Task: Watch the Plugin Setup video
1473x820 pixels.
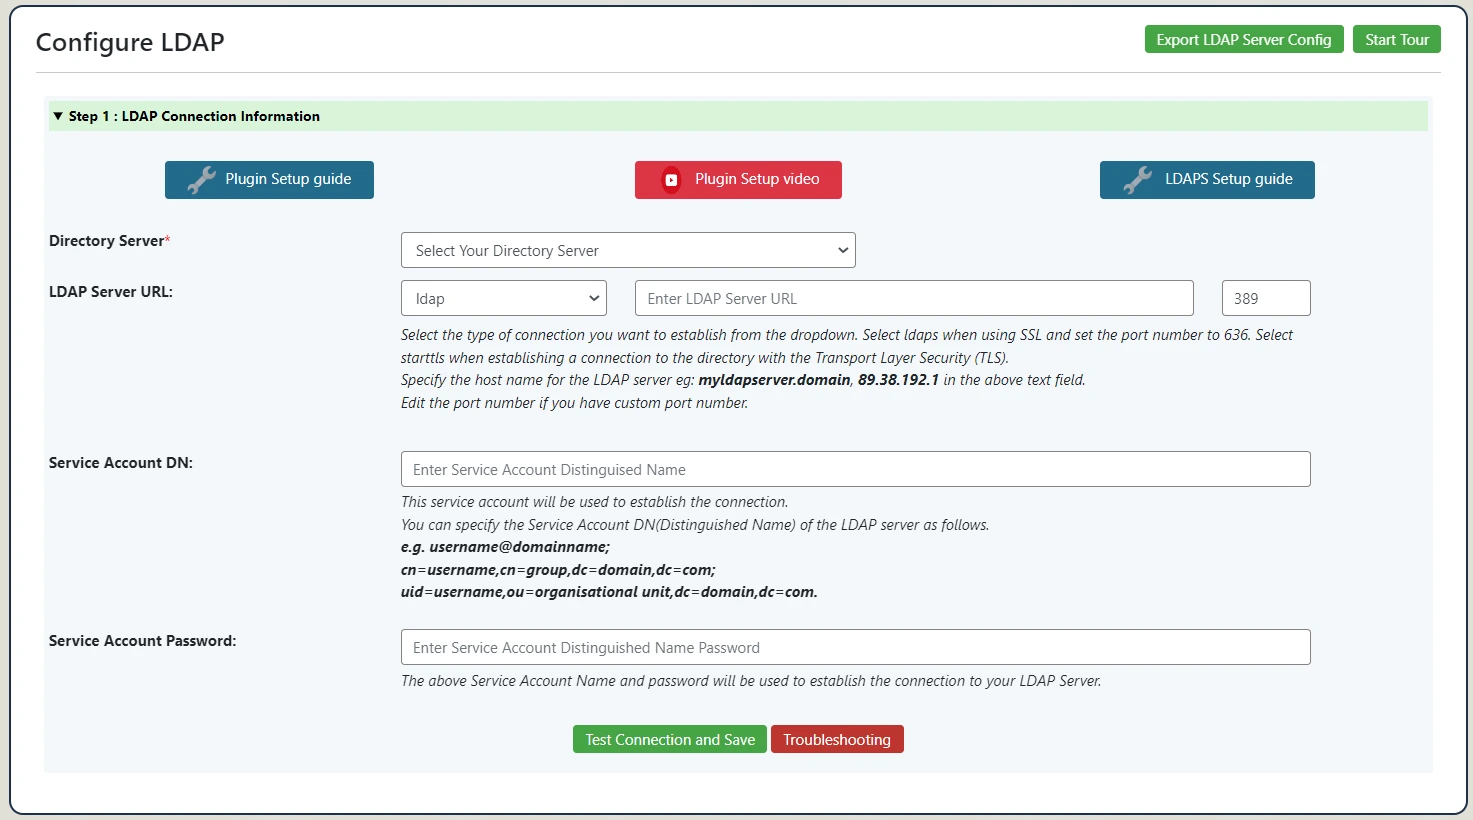Action: click(x=738, y=179)
